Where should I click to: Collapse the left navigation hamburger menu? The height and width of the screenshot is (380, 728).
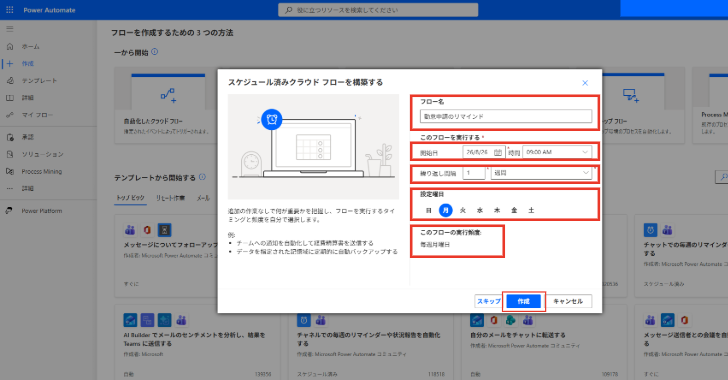pos(10,29)
